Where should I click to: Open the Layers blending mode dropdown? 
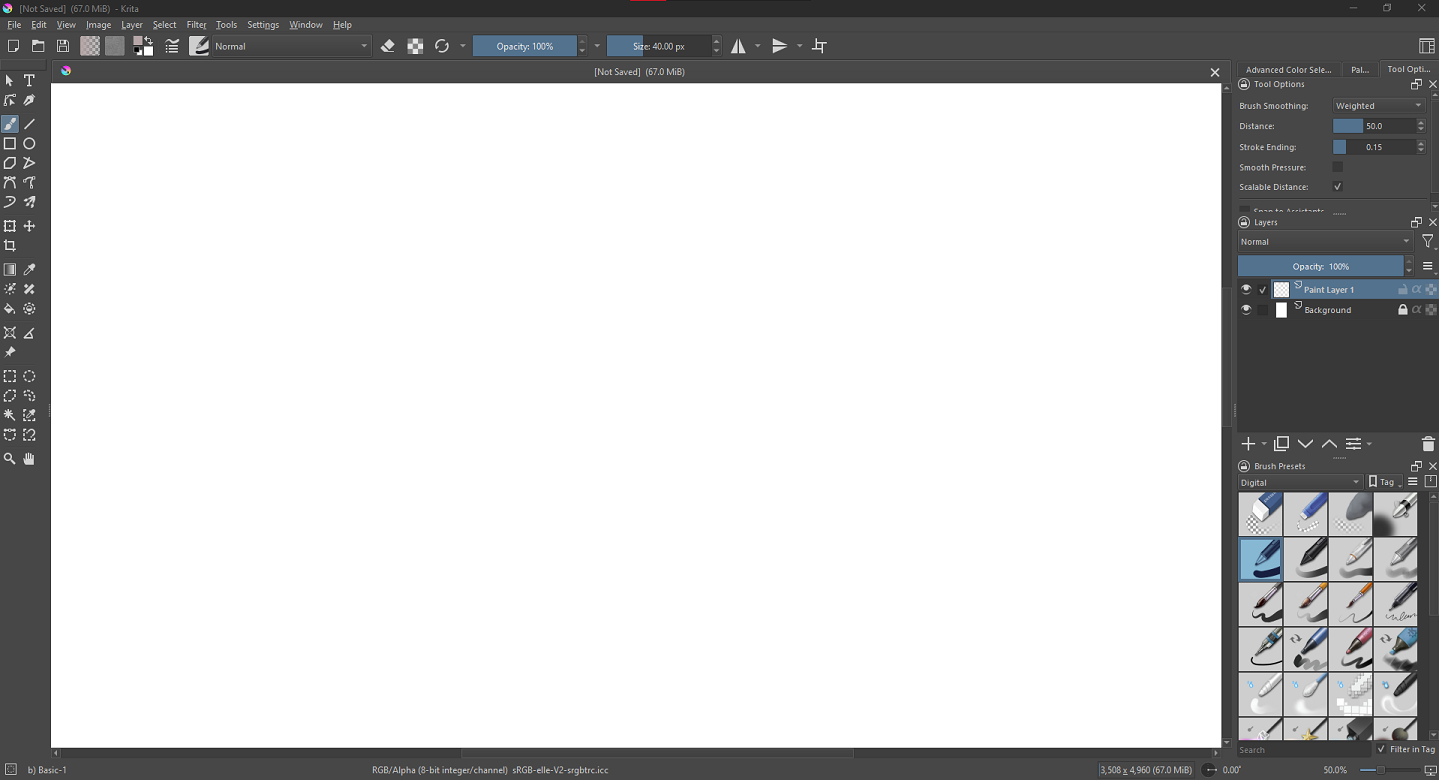tap(1325, 242)
